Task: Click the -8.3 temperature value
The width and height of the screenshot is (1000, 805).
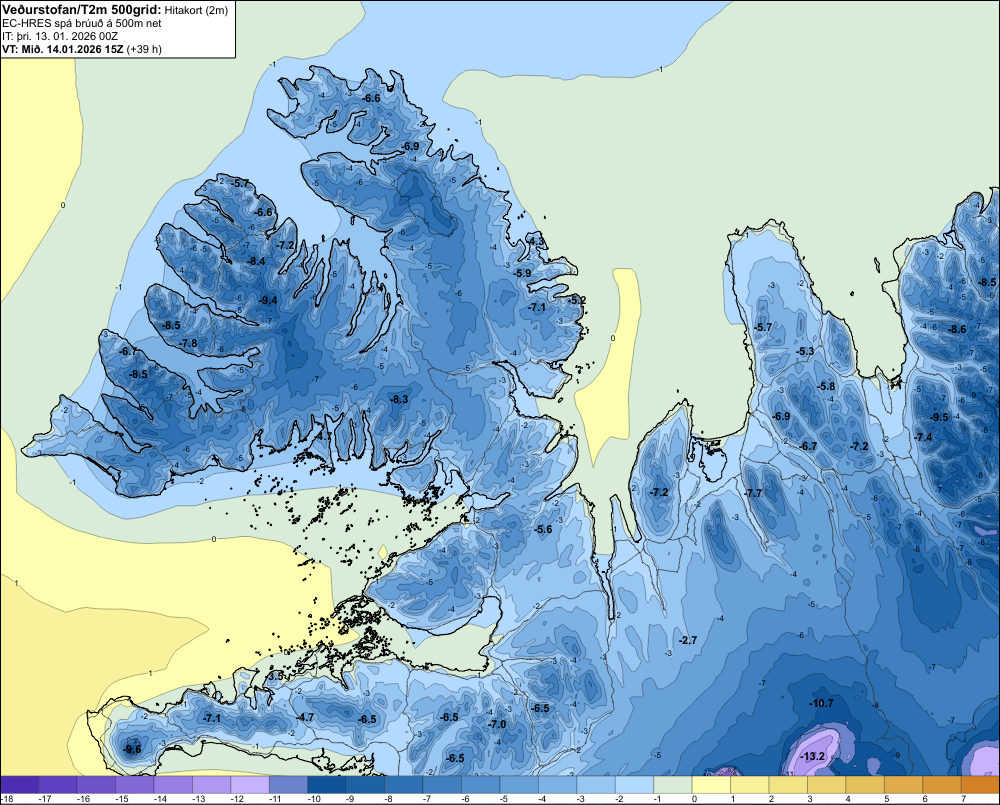Action: (399, 399)
